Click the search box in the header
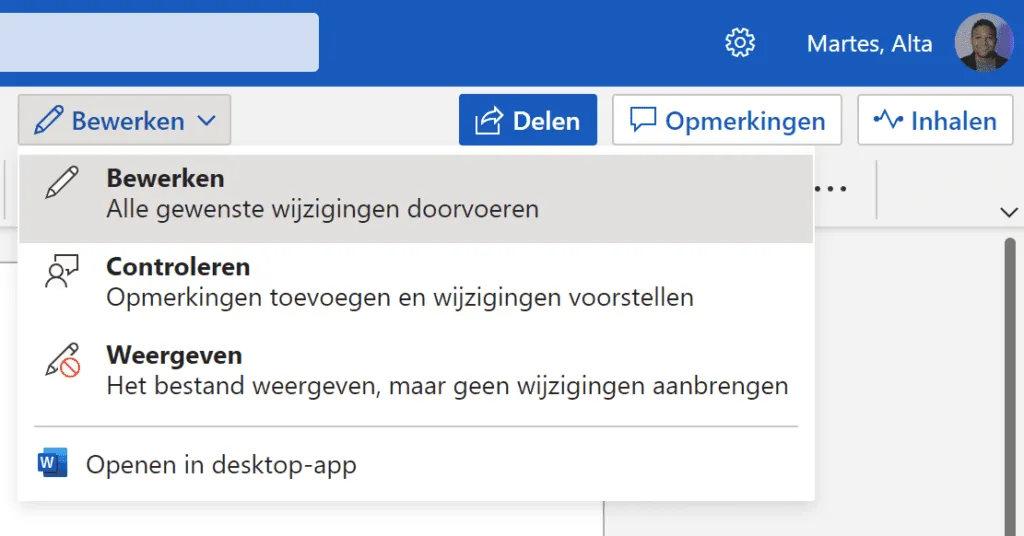The image size is (1024, 536). 158,43
